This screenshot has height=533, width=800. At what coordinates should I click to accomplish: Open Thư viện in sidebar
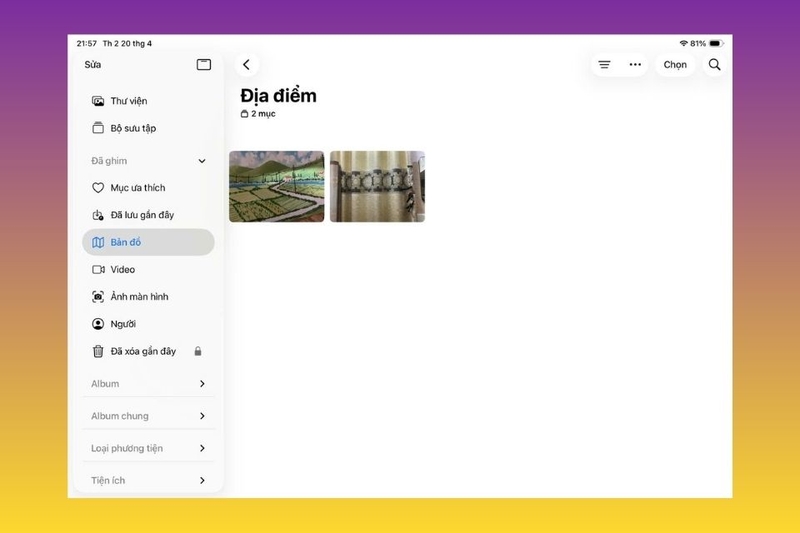(148, 101)
